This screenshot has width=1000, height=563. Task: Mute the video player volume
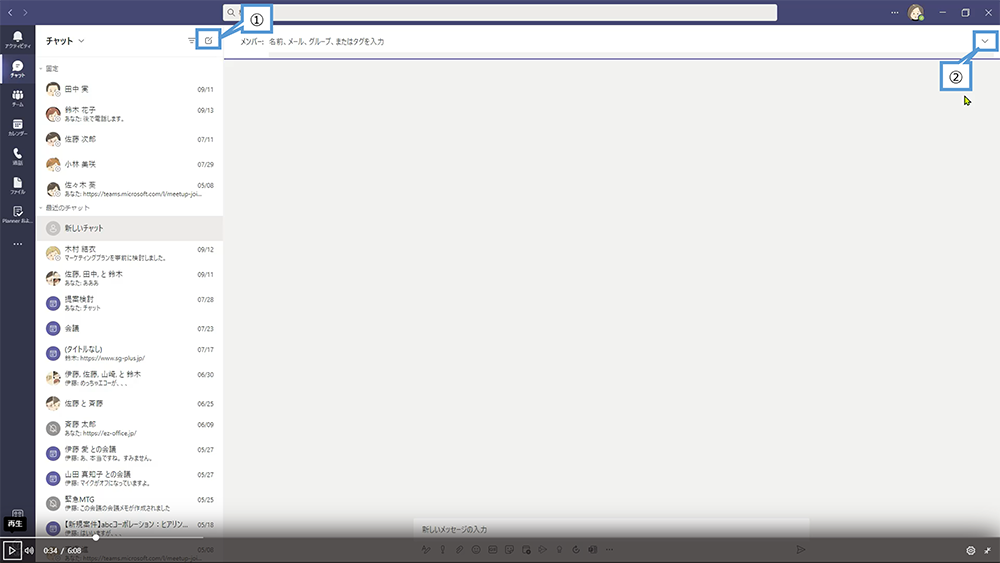click(x=29, y=550)
